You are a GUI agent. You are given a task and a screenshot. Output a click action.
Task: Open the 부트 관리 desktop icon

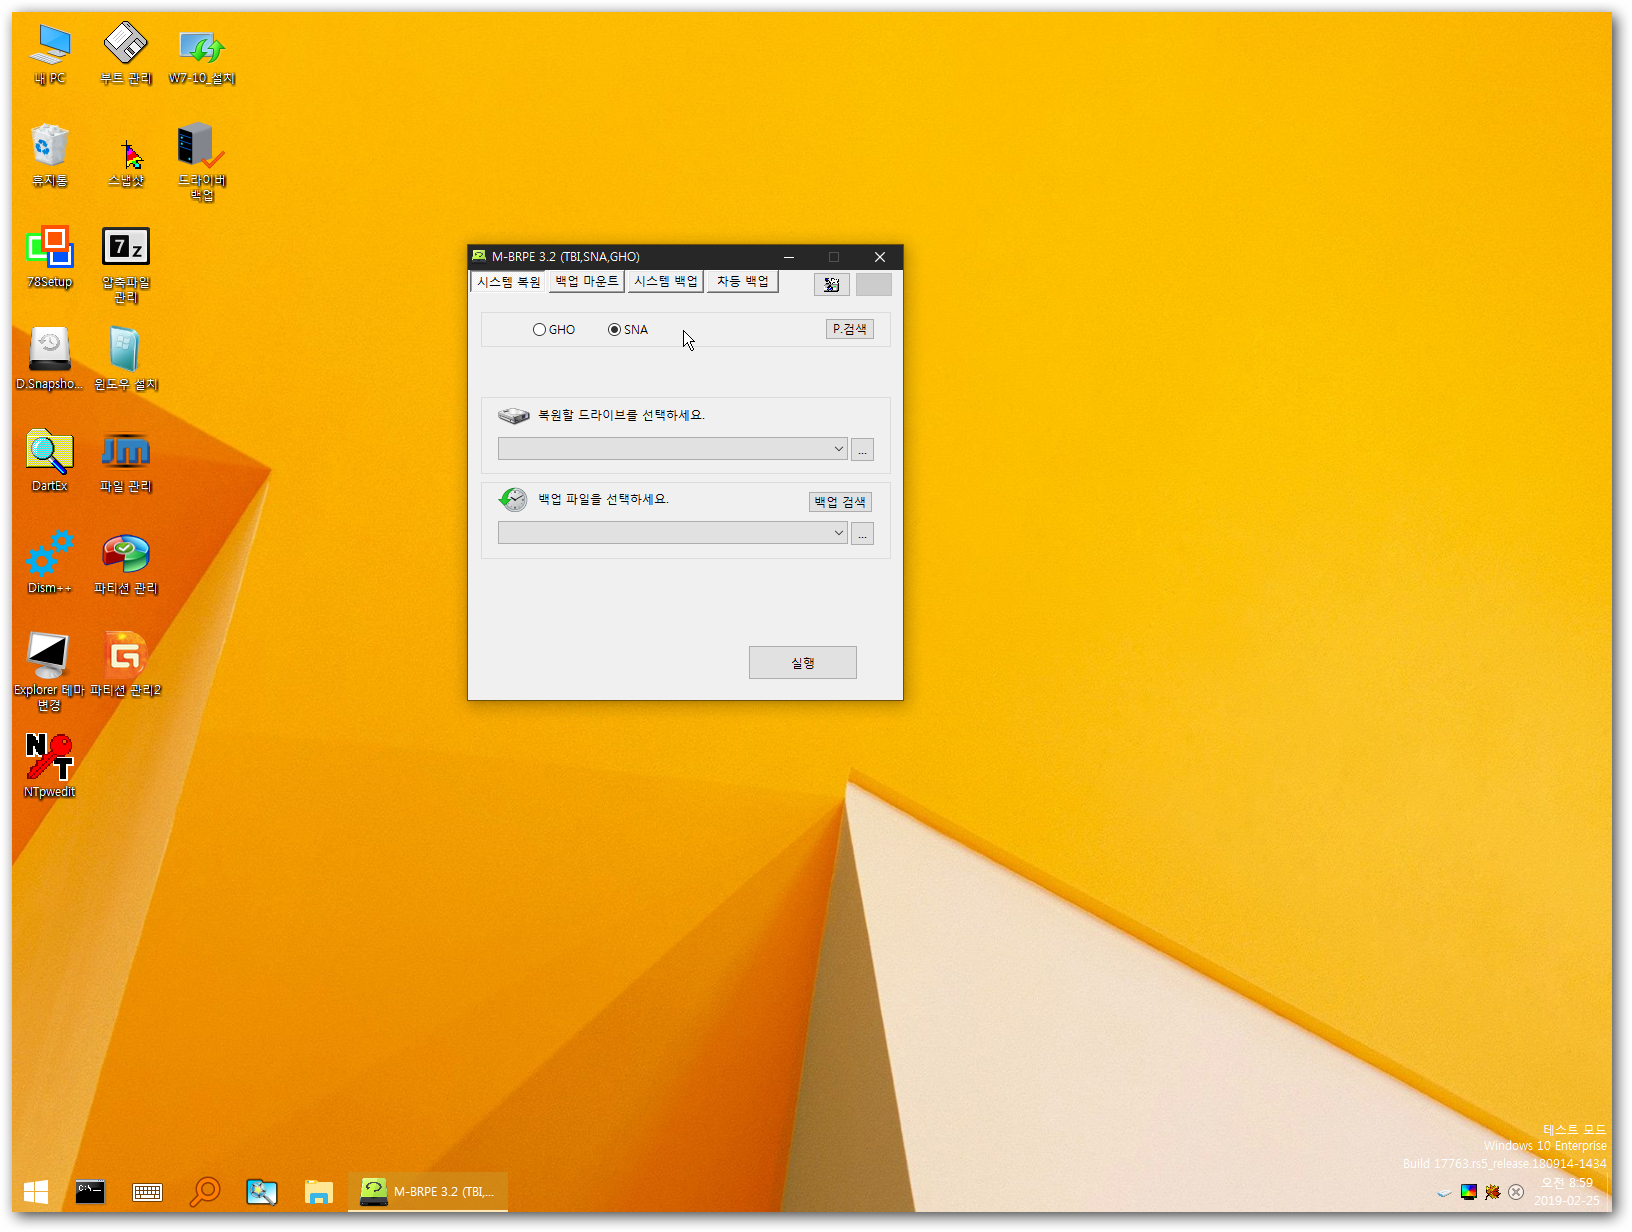click(x=126, y=54)
